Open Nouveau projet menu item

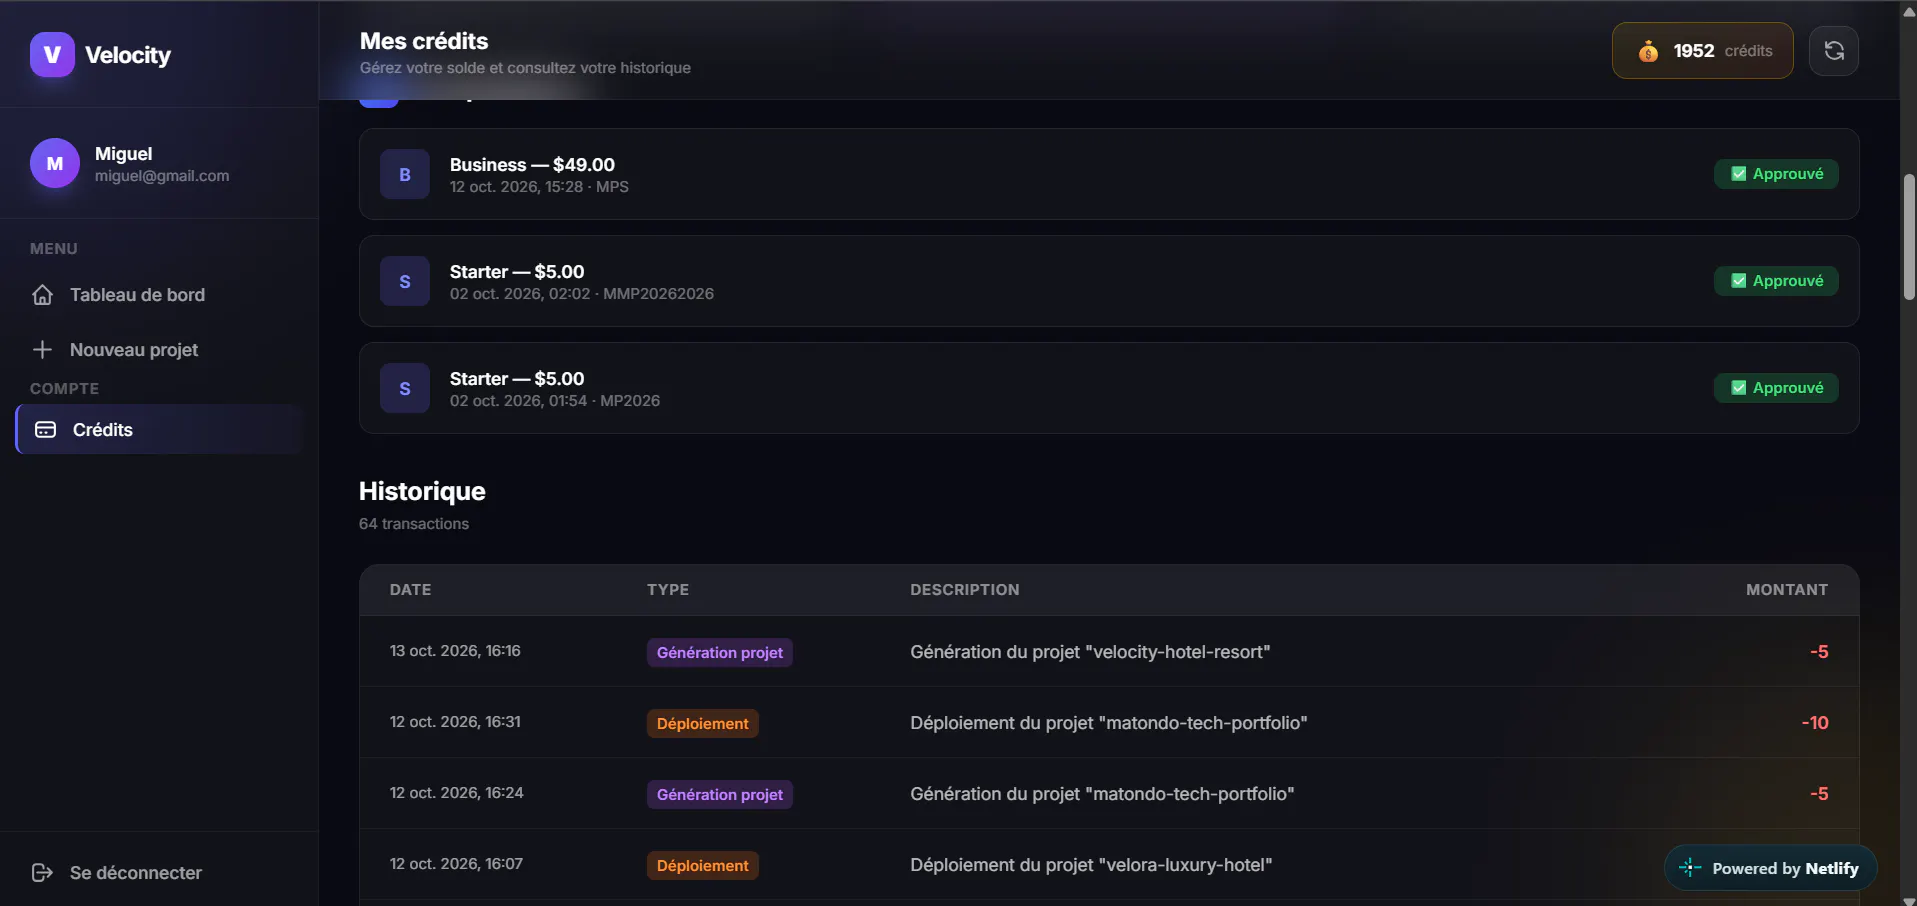click(160, 350)
